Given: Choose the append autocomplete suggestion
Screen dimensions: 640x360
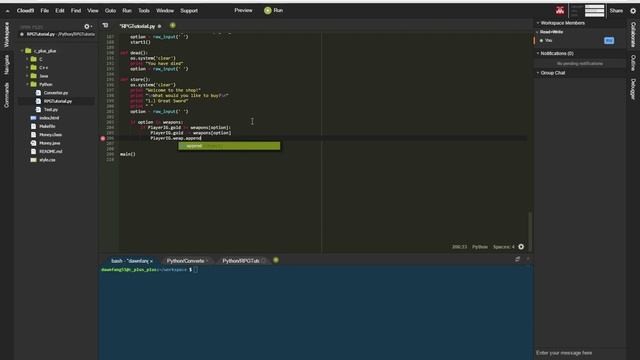Looking at the screenshot, I should 229,146.
